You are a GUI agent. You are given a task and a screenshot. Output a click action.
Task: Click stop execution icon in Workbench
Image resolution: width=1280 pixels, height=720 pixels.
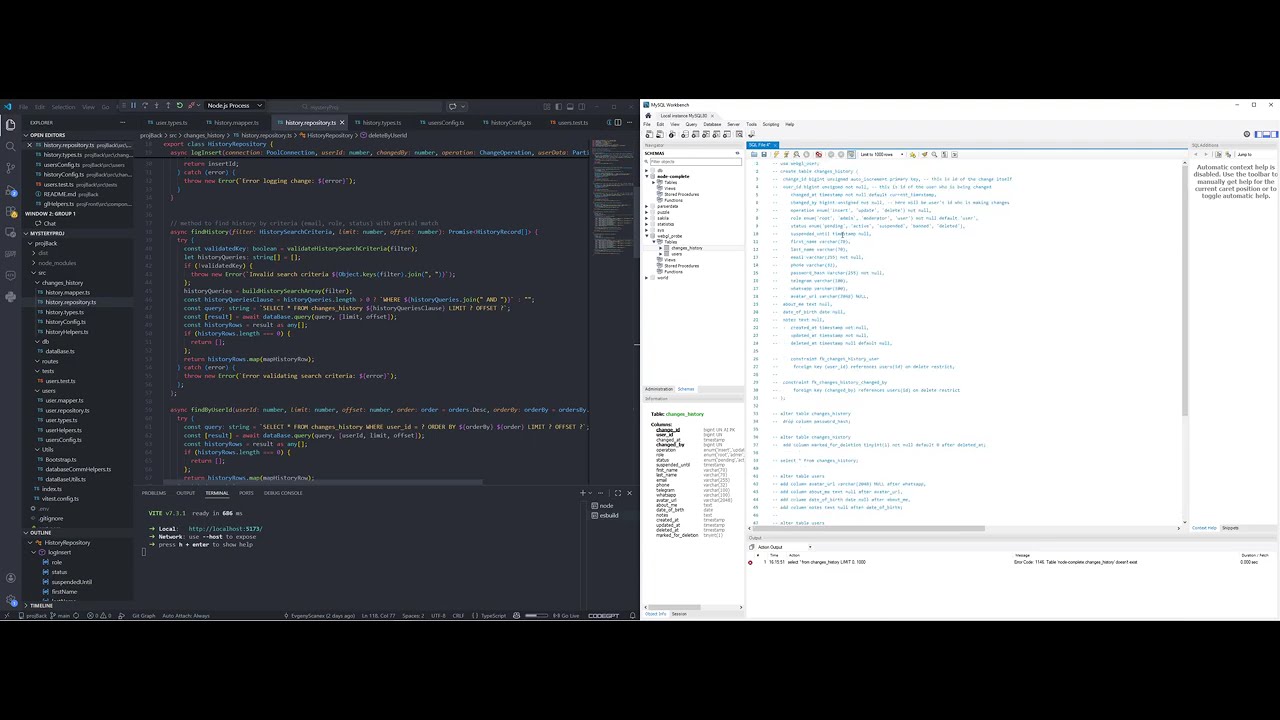[806, 154]
